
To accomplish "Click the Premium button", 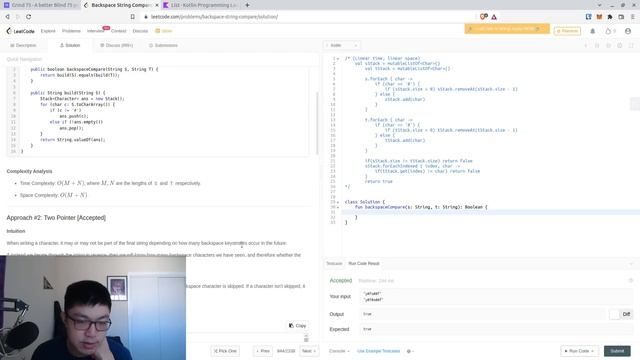I will coord(567,31).
